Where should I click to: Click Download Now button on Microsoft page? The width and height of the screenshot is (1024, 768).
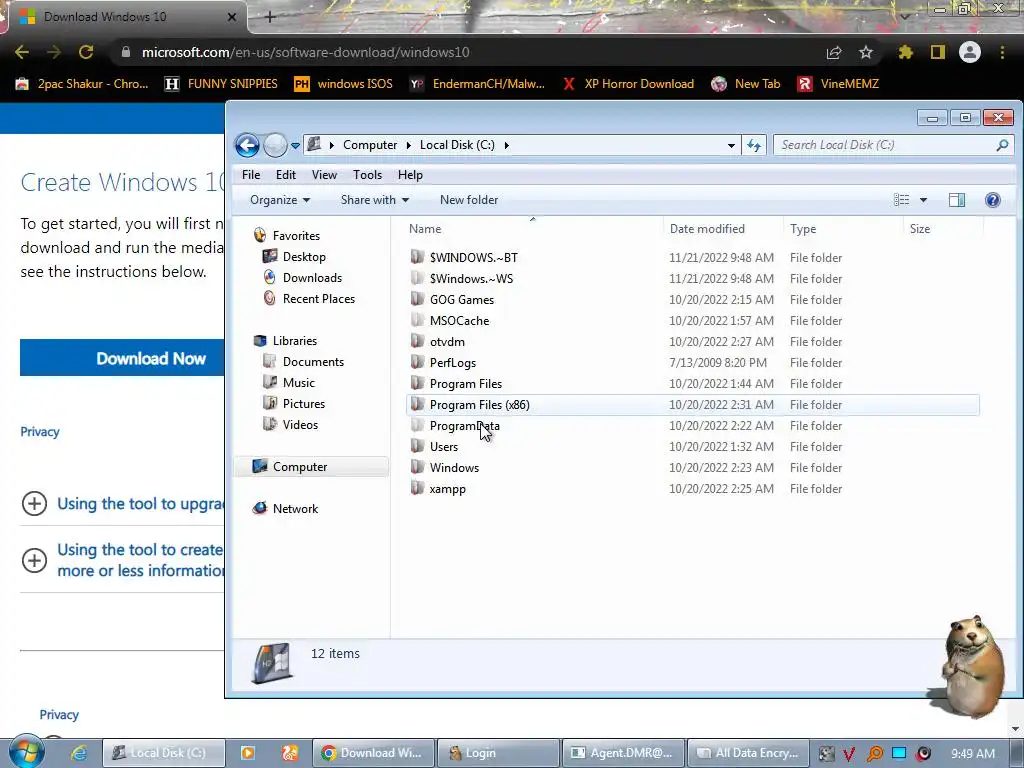122,358
